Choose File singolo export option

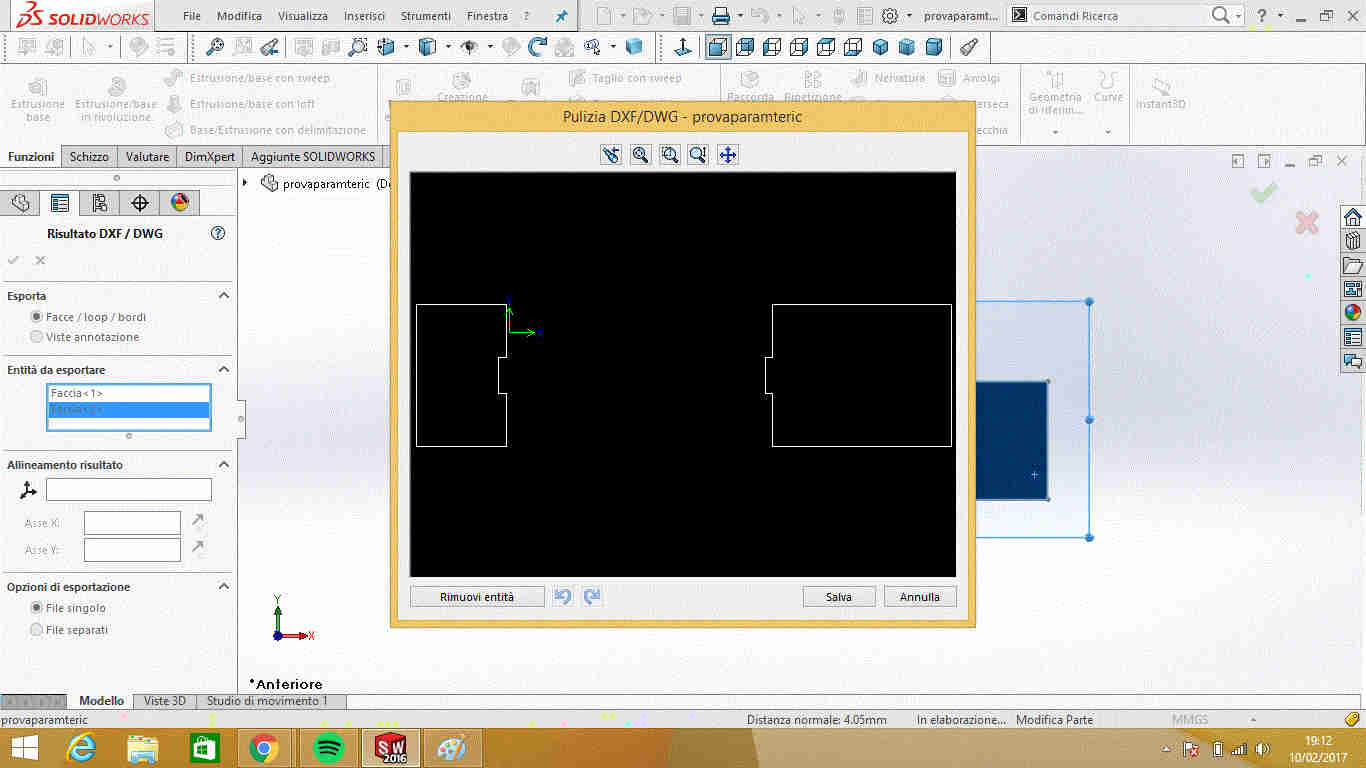pos(37,608)
